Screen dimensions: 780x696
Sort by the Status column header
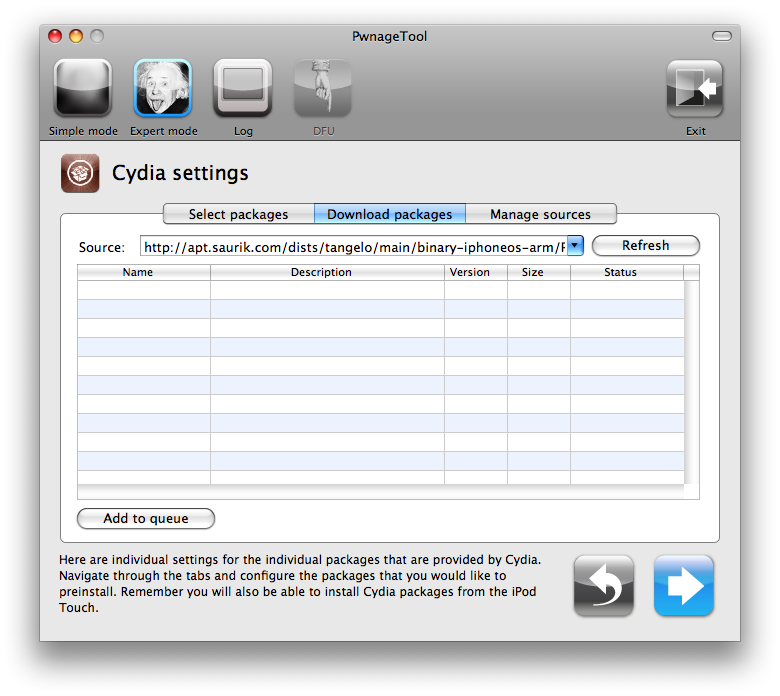pos(627,272)
